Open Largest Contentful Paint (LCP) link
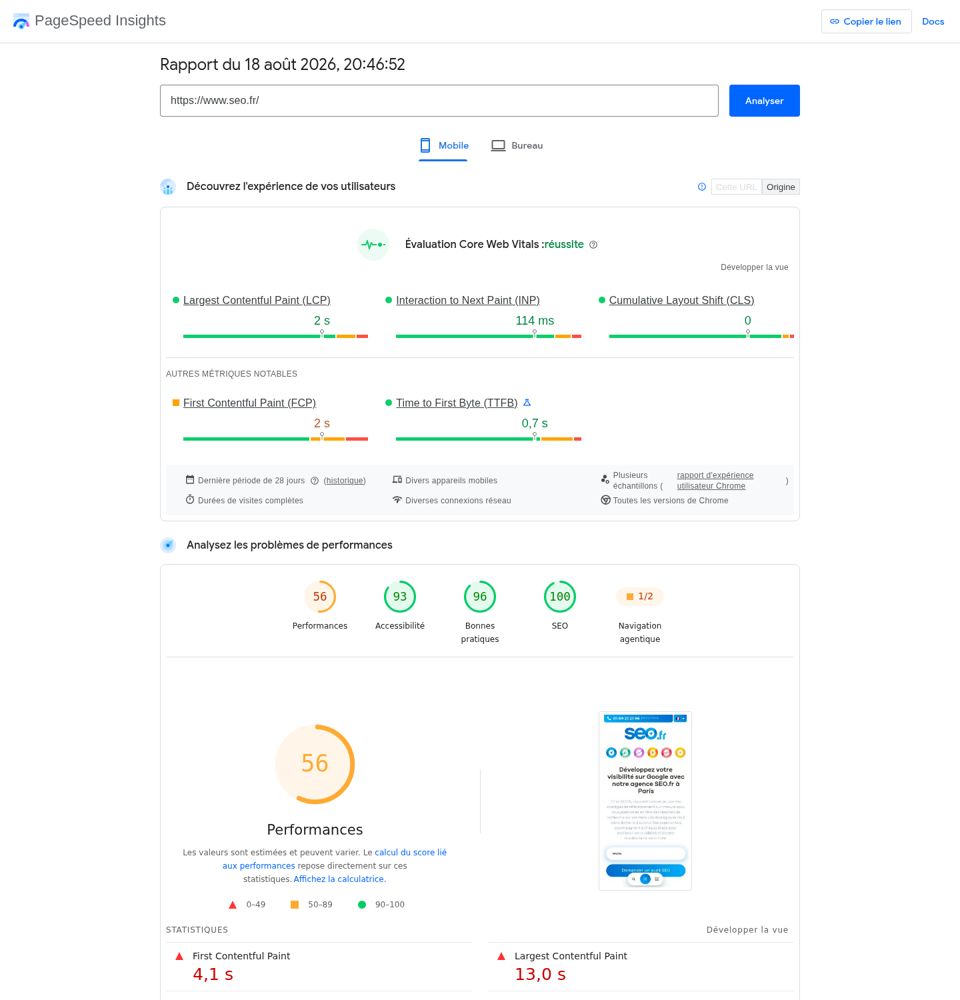 tap(256, 300)
